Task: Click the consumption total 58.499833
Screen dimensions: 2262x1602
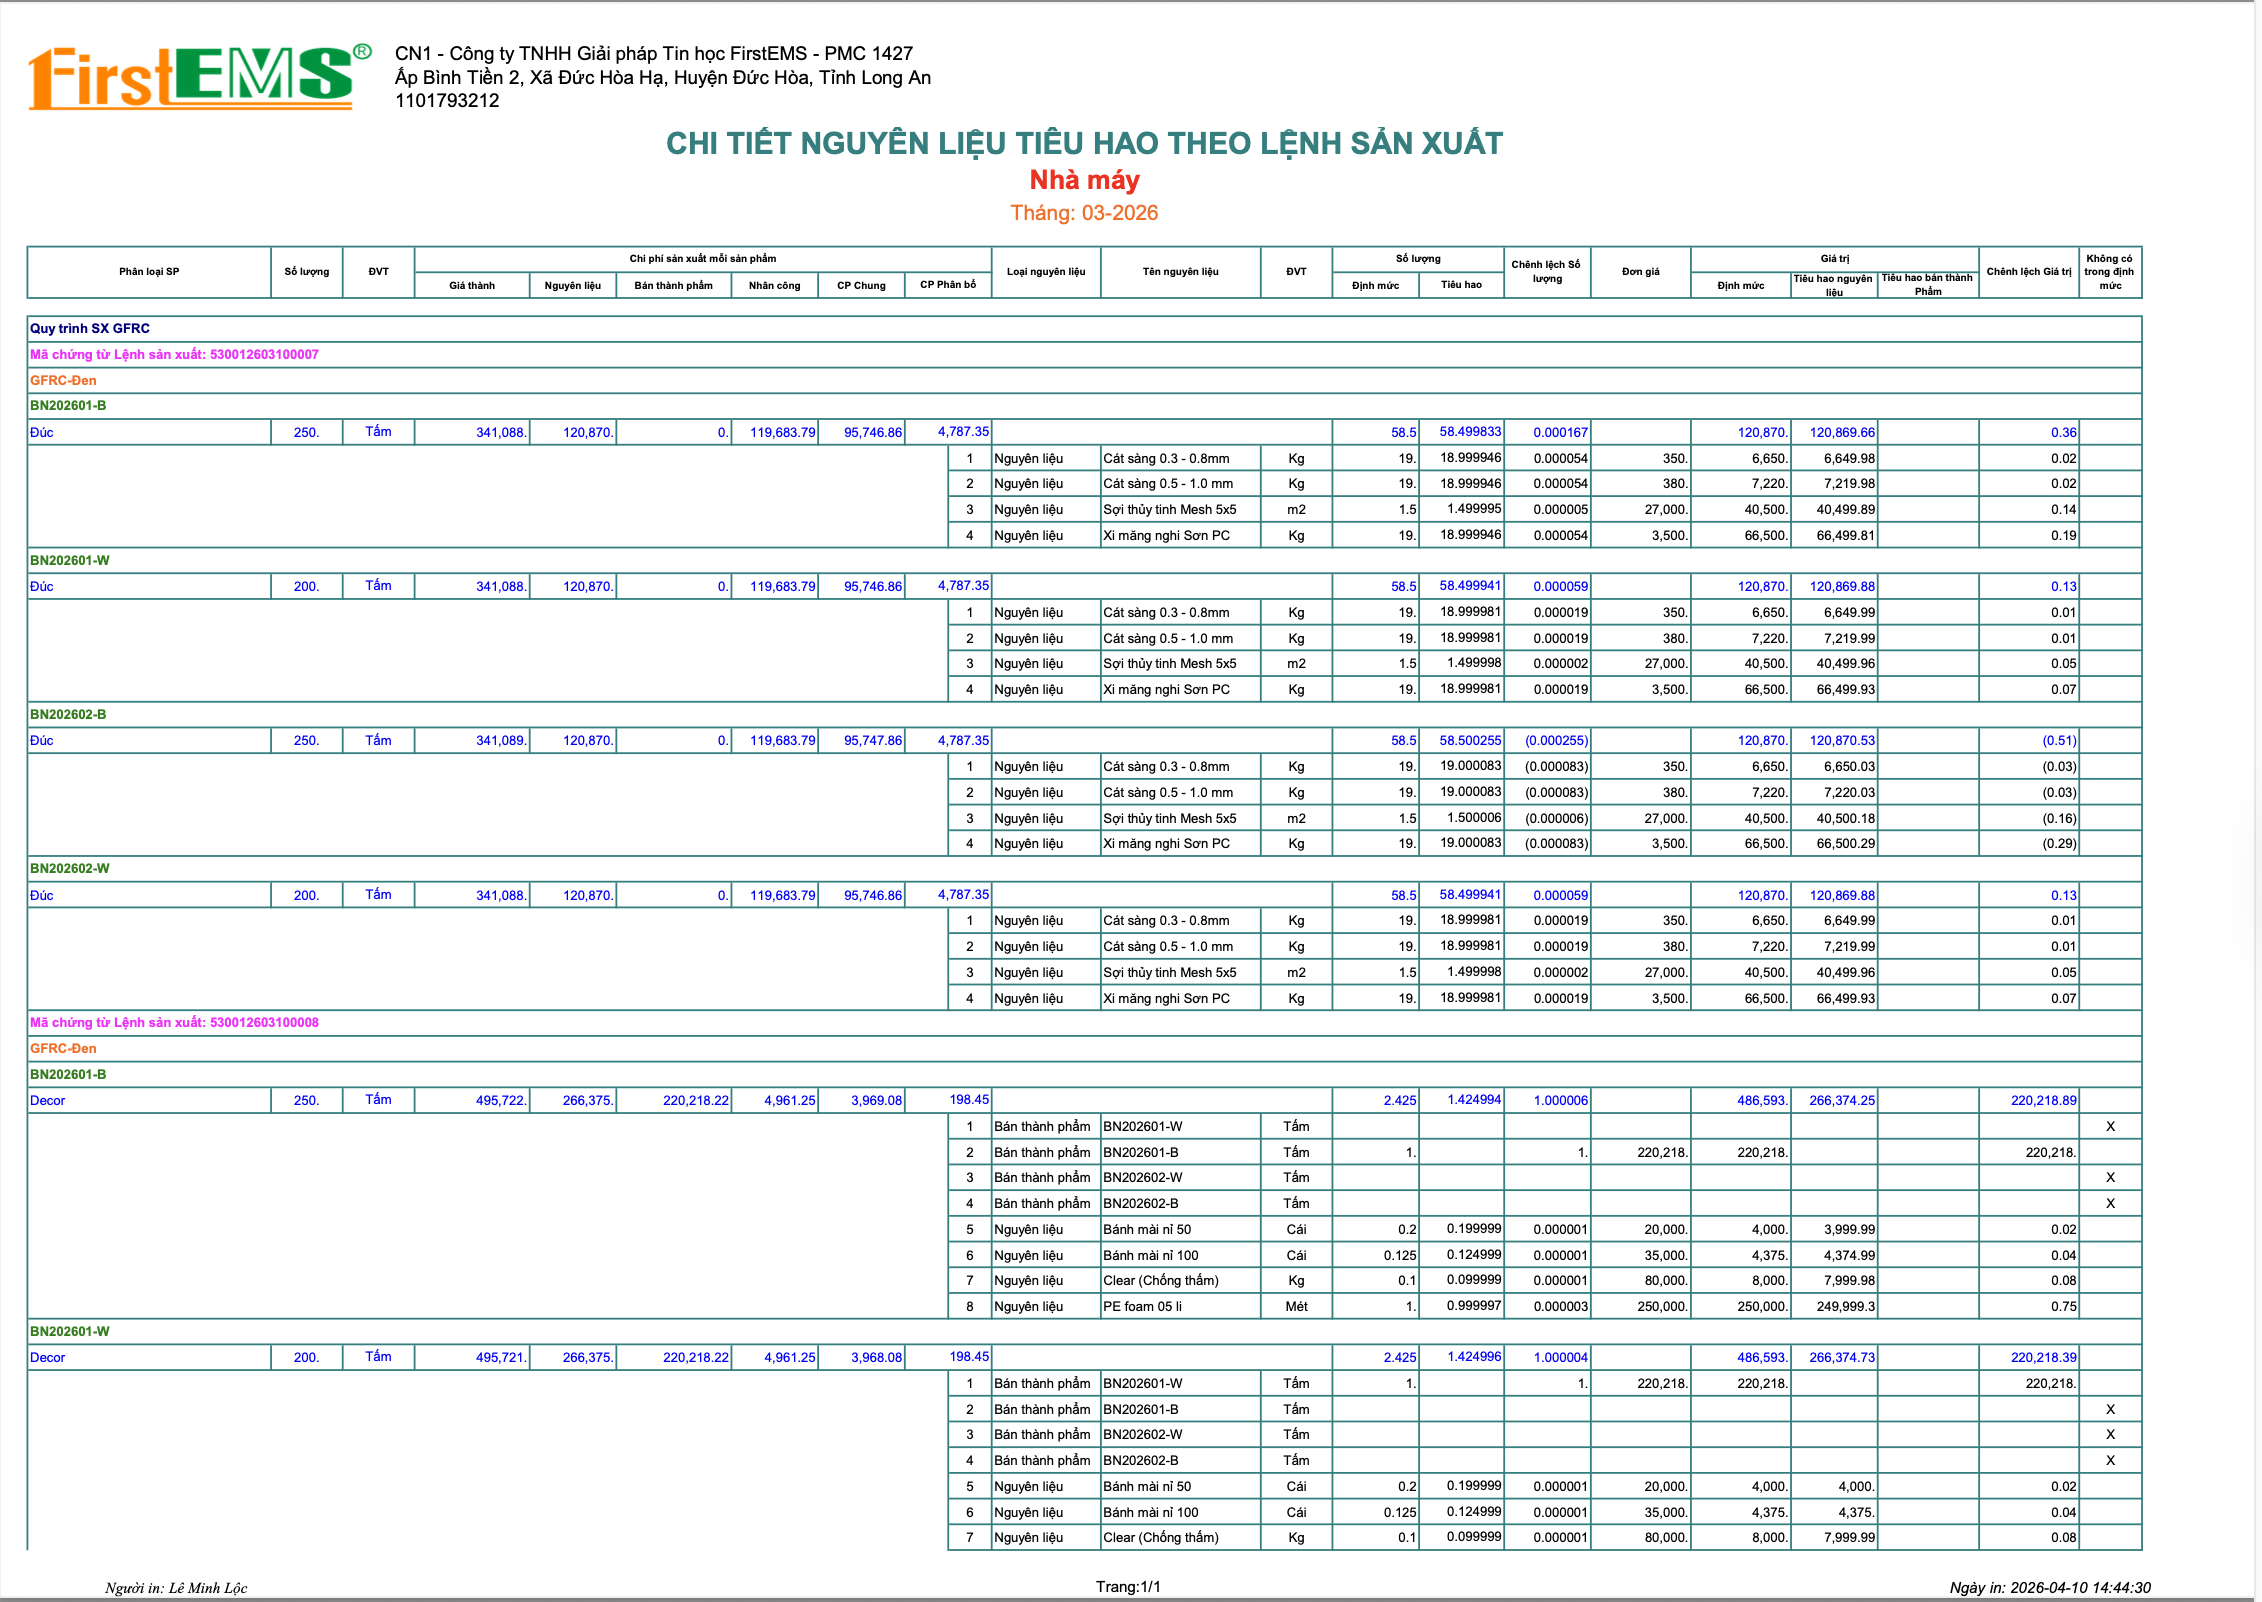Action: click(1470, 432)
